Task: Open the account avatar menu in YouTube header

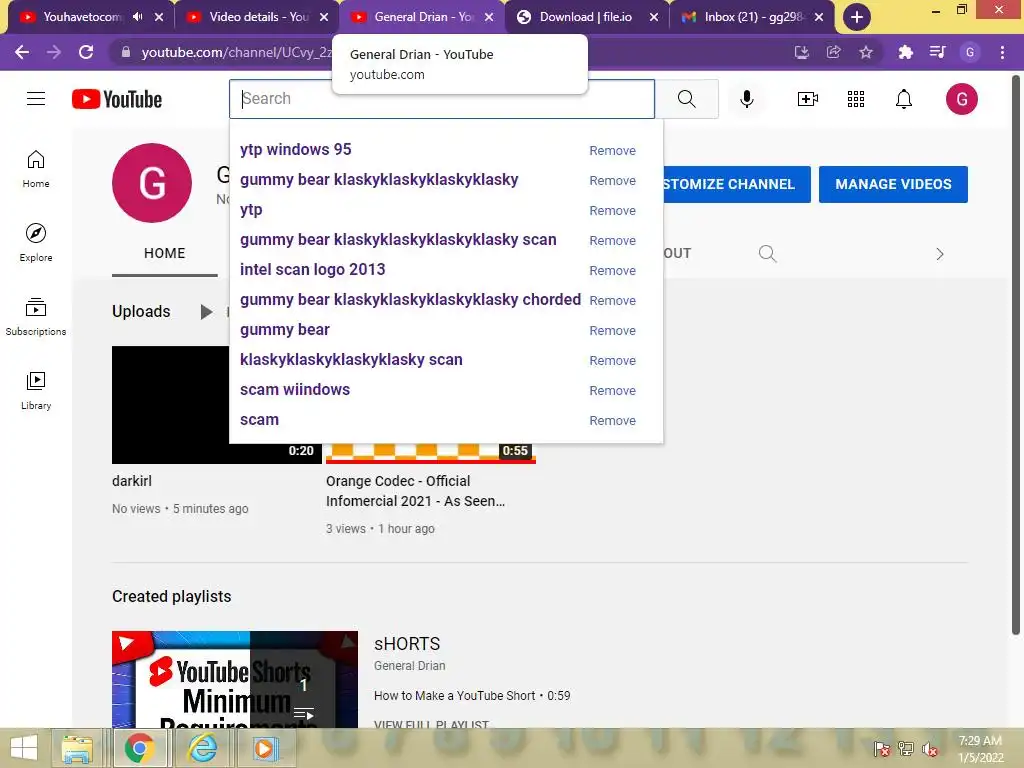Action: 961,99
